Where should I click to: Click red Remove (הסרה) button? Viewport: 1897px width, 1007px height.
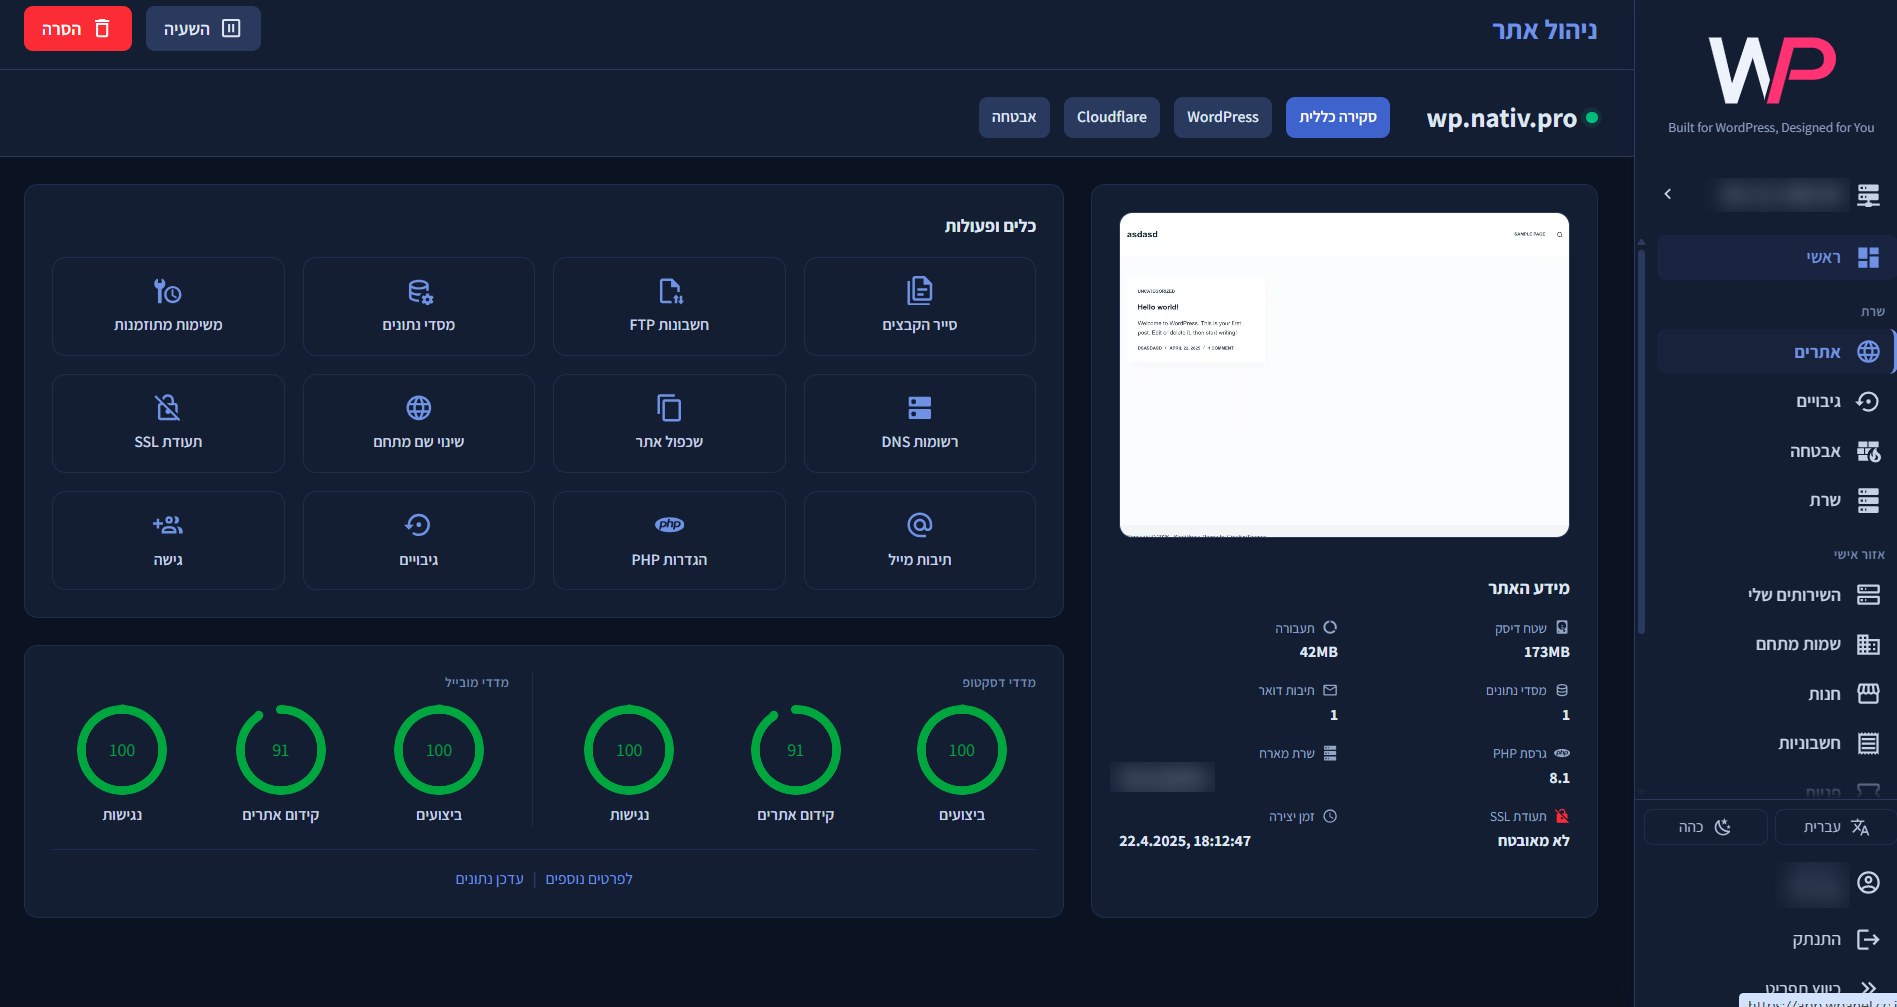78,29
